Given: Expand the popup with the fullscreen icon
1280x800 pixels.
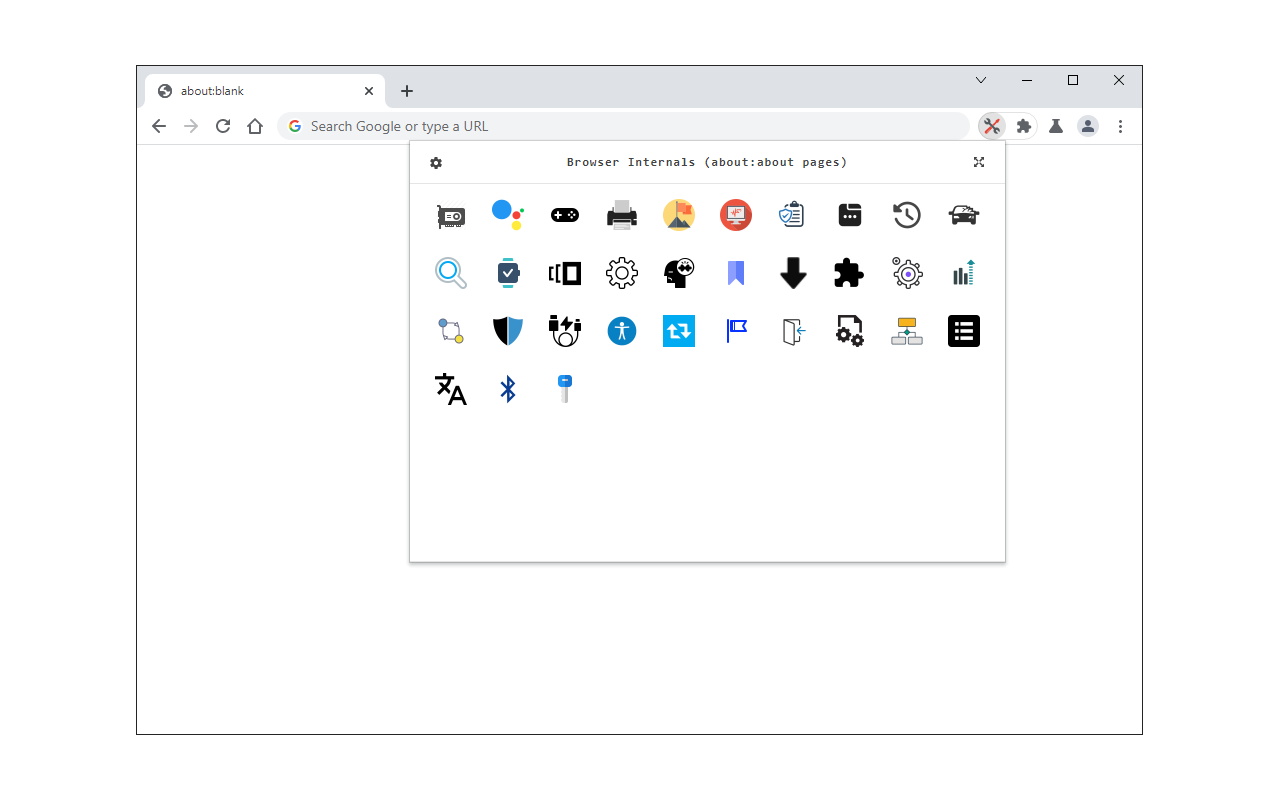Looking at the screenshot, I should (978, 162).
